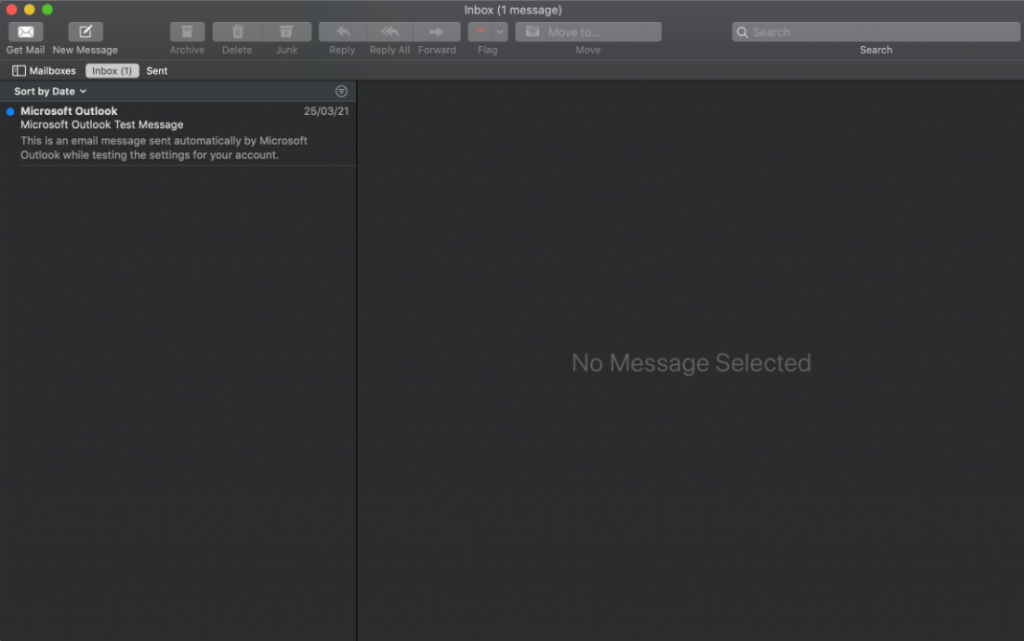1024x641 pixels.
Task: Open the Move to… mailbox dropdown
Action: 588,32
